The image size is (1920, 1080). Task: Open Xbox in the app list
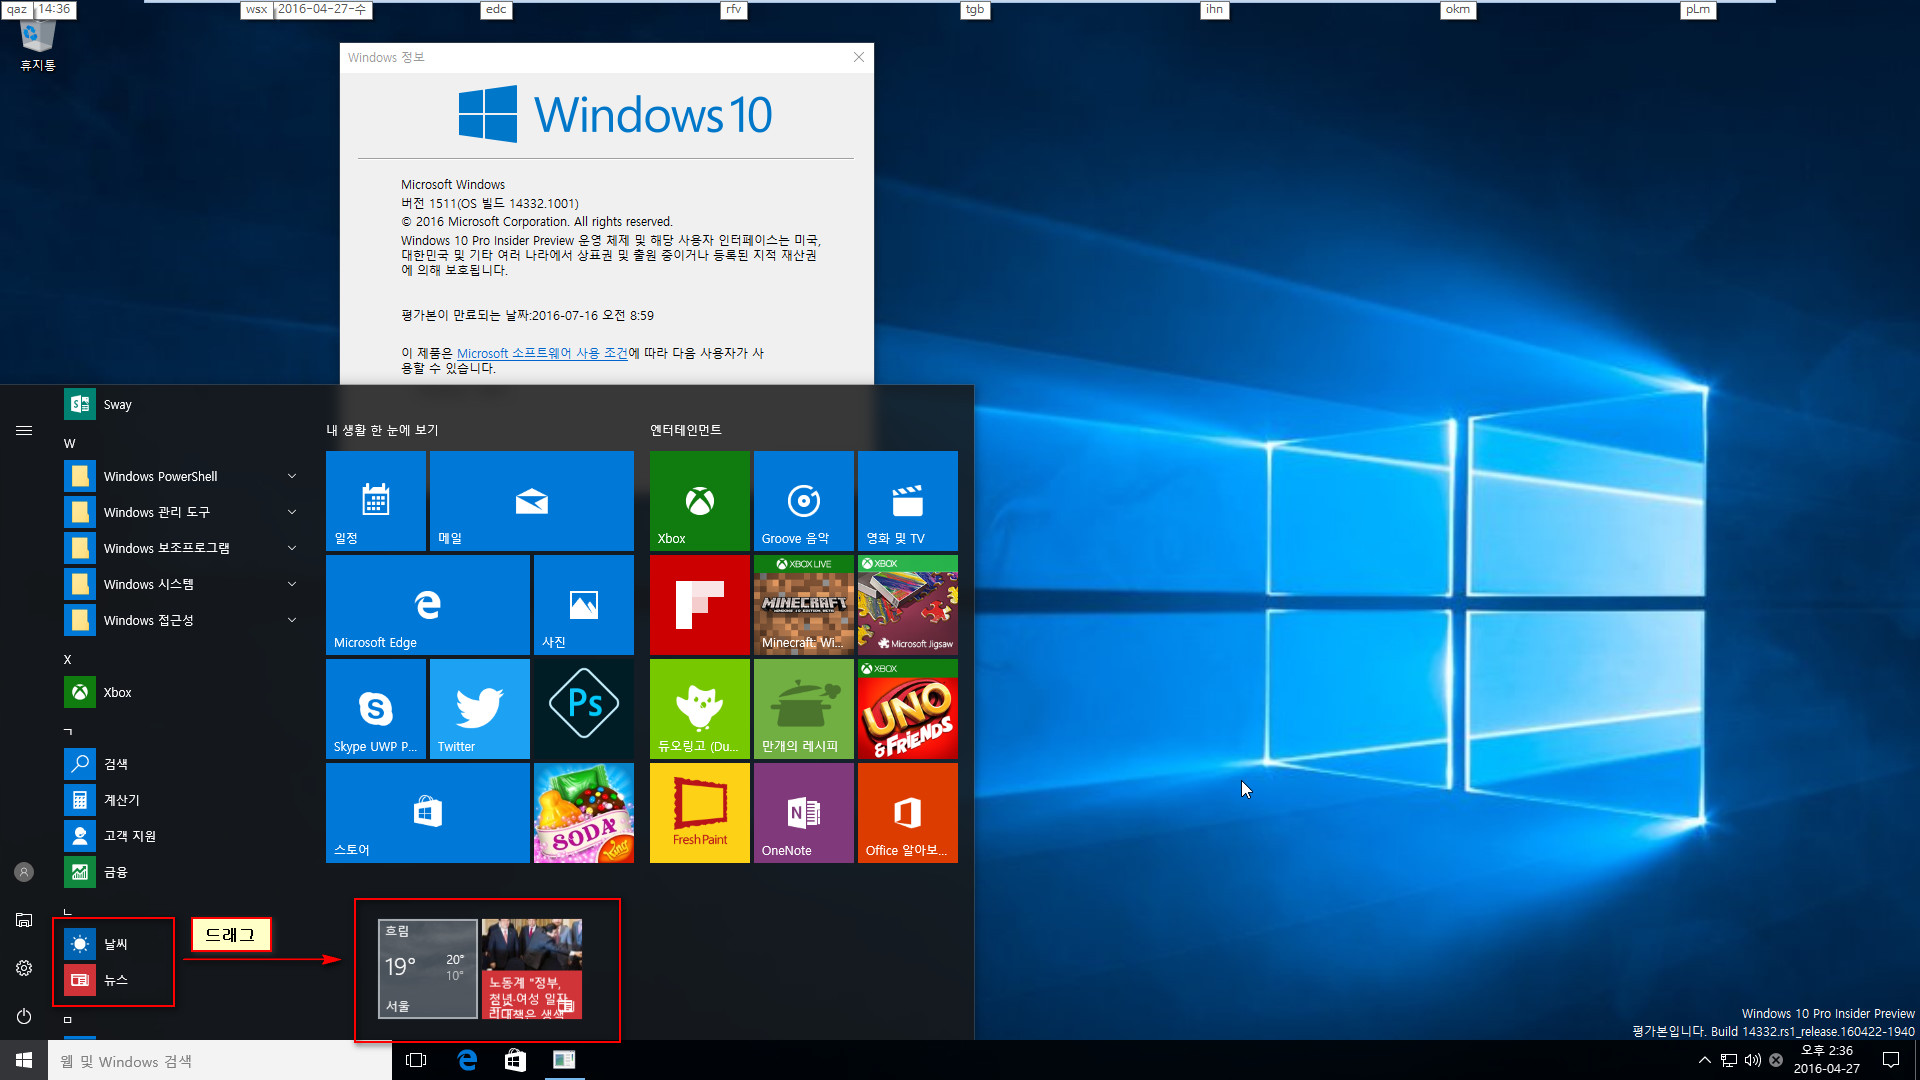click(183, 692)
